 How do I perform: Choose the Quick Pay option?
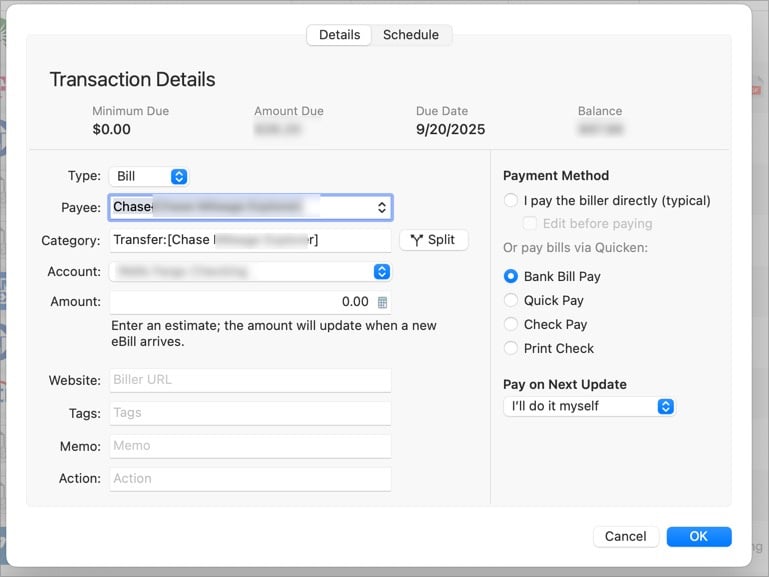[511, 300]
